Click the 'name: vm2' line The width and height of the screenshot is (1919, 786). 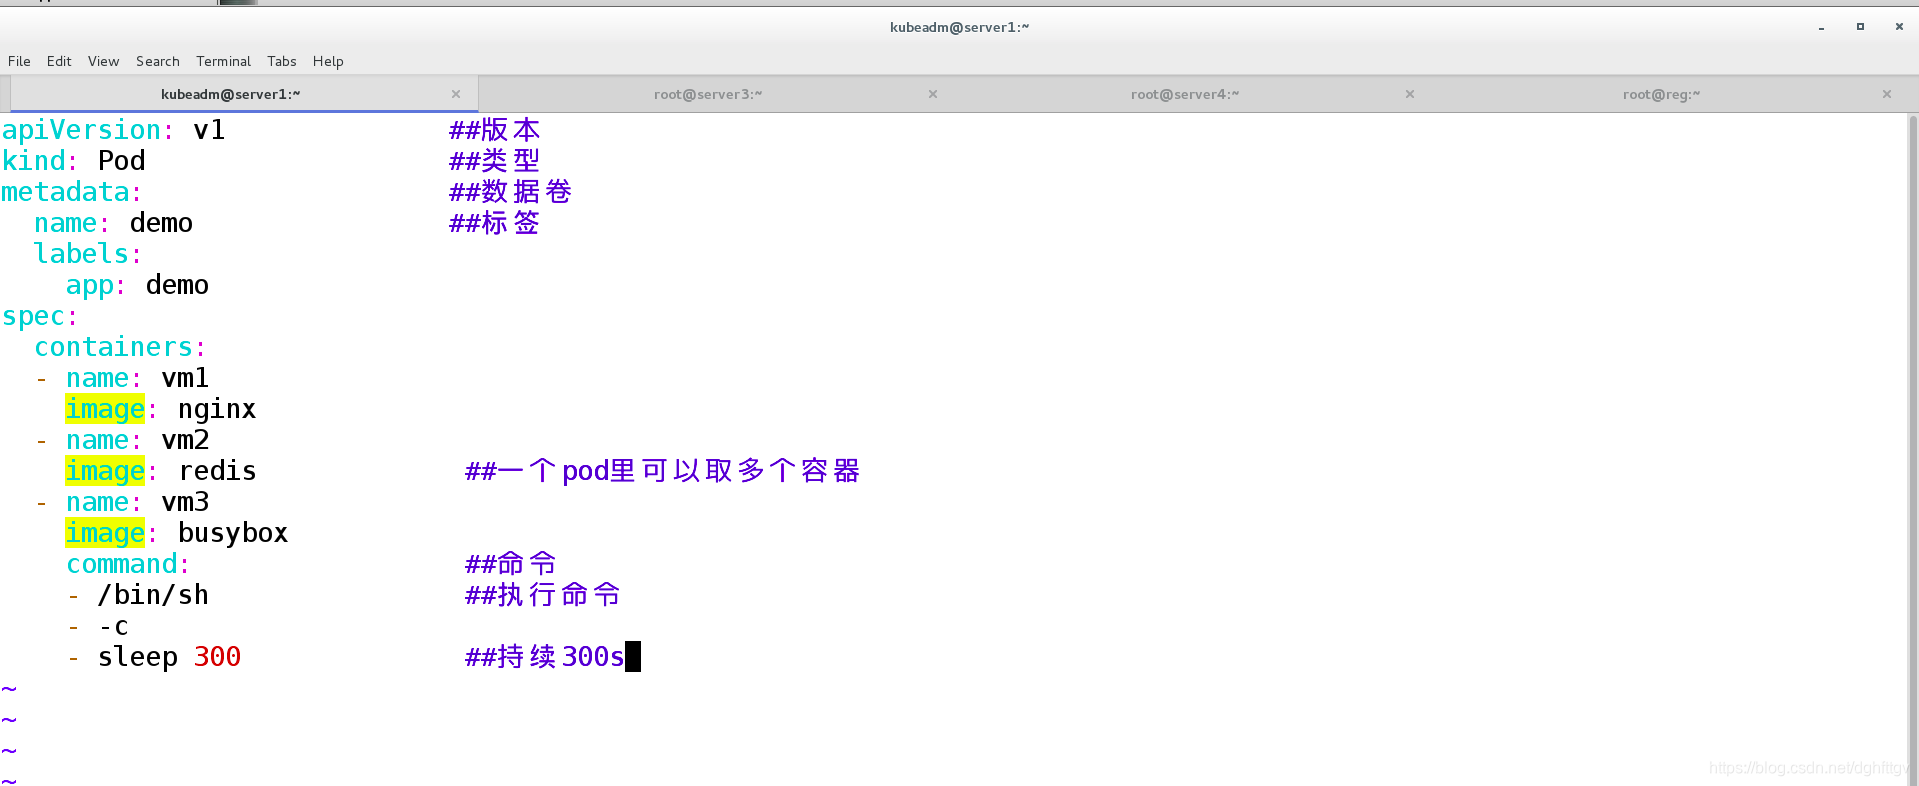coord(137,440)
